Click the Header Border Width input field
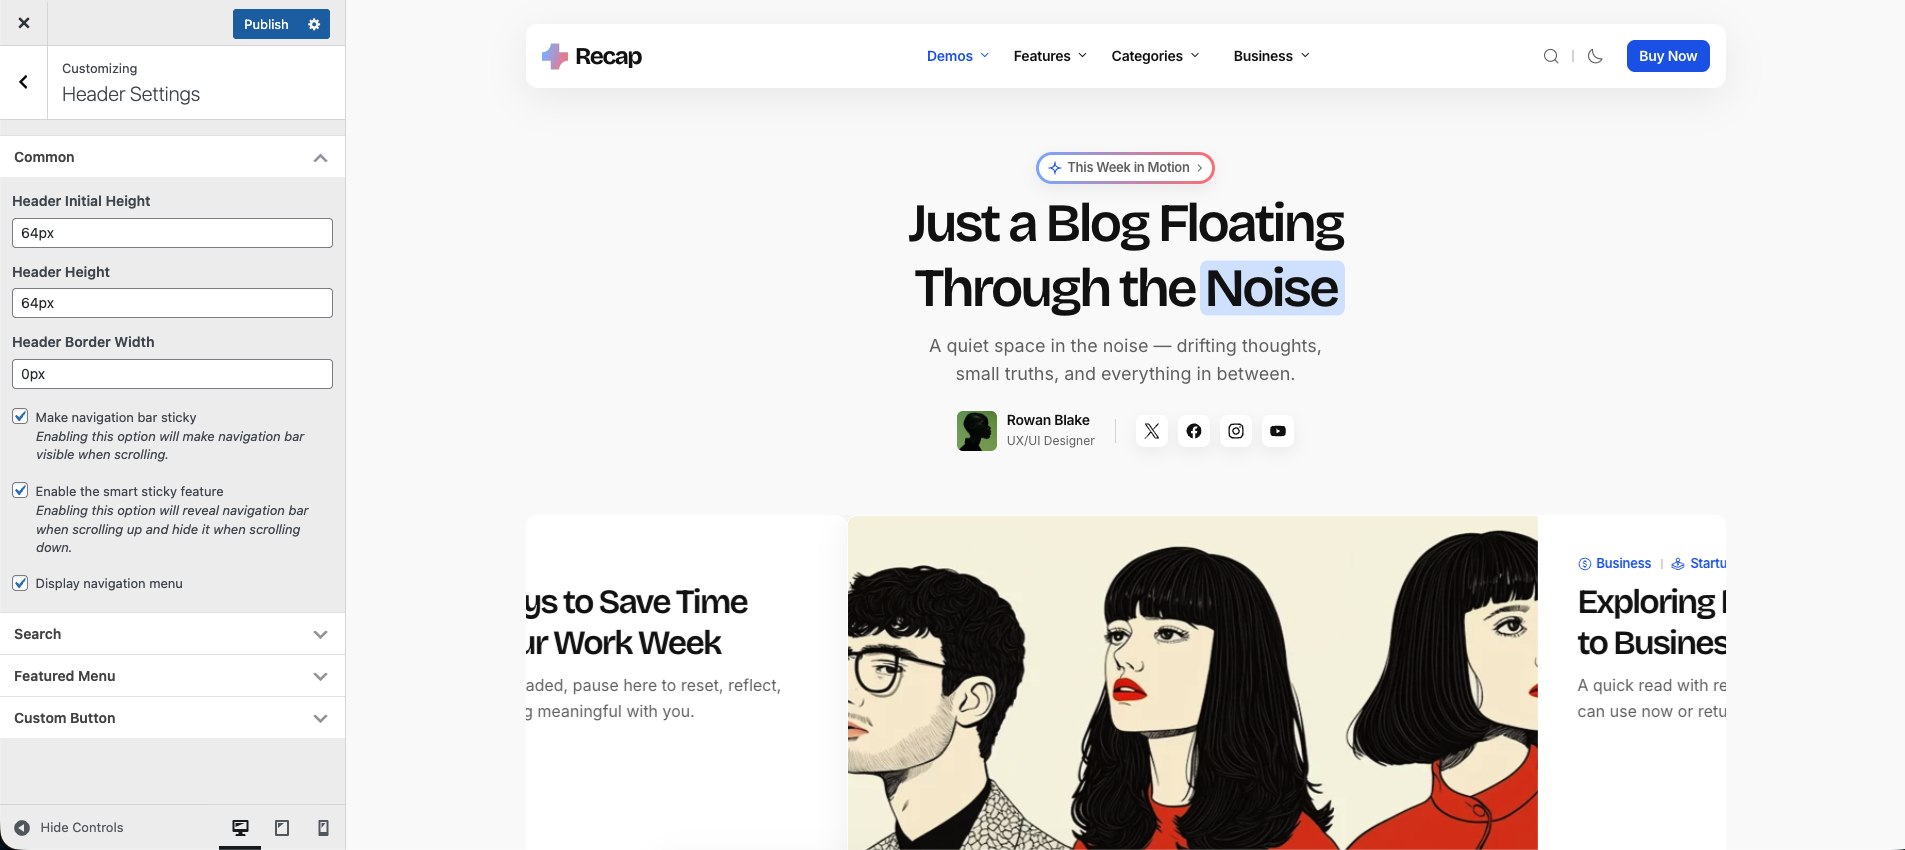This screenshot has width=1905, height=850. tap(172, 374)
